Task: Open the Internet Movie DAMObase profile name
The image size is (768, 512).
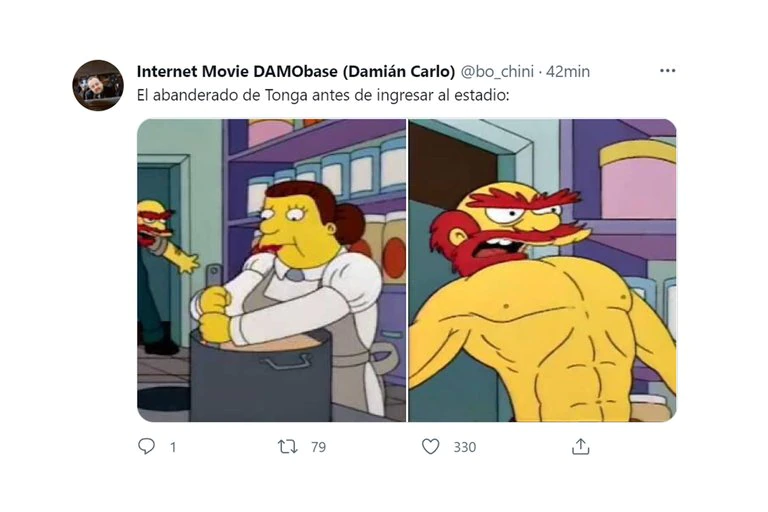Action: click(237, 72)
